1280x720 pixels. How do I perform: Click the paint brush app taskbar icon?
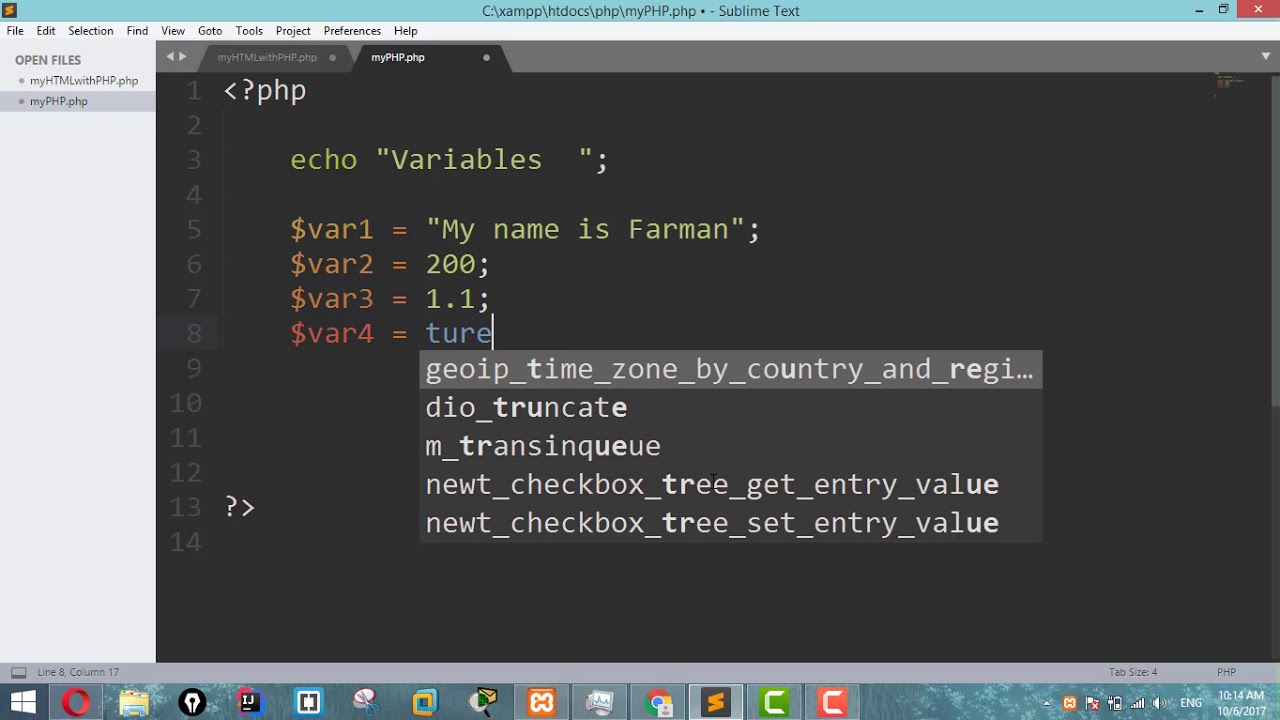366,702
